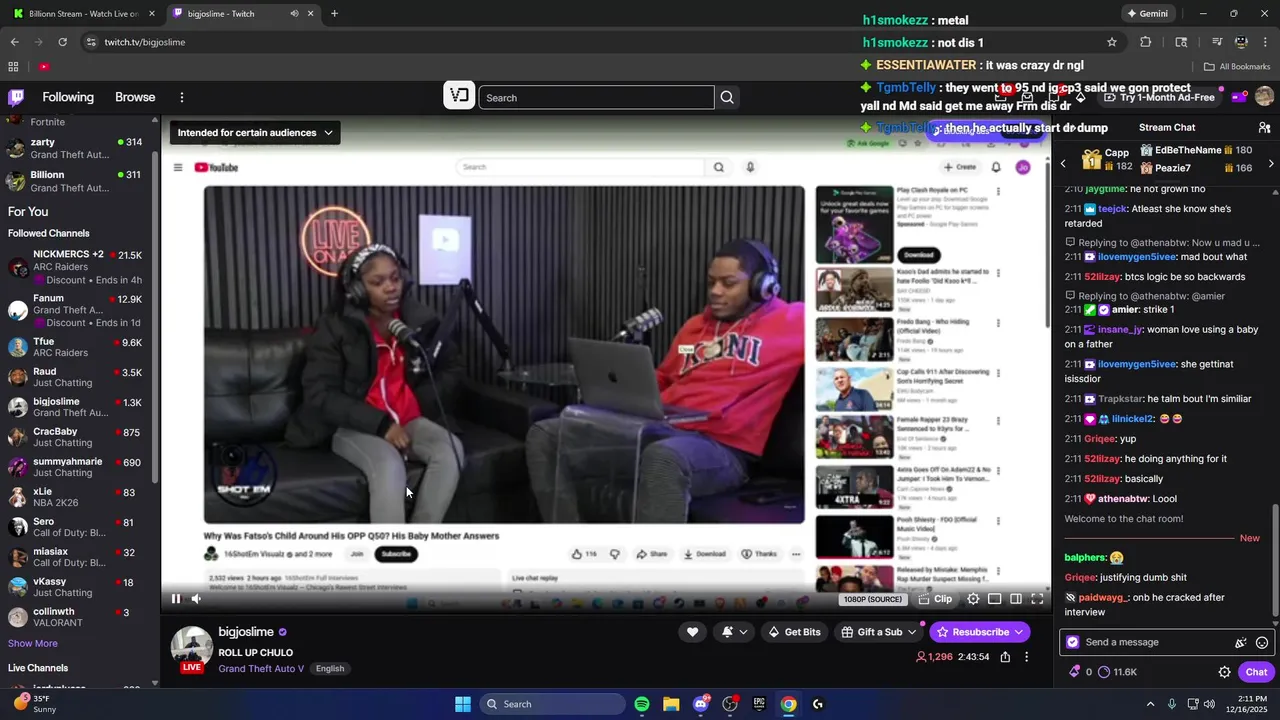
Task: Open Spotify from the taskbar
Action: click(x=642, y=704)
